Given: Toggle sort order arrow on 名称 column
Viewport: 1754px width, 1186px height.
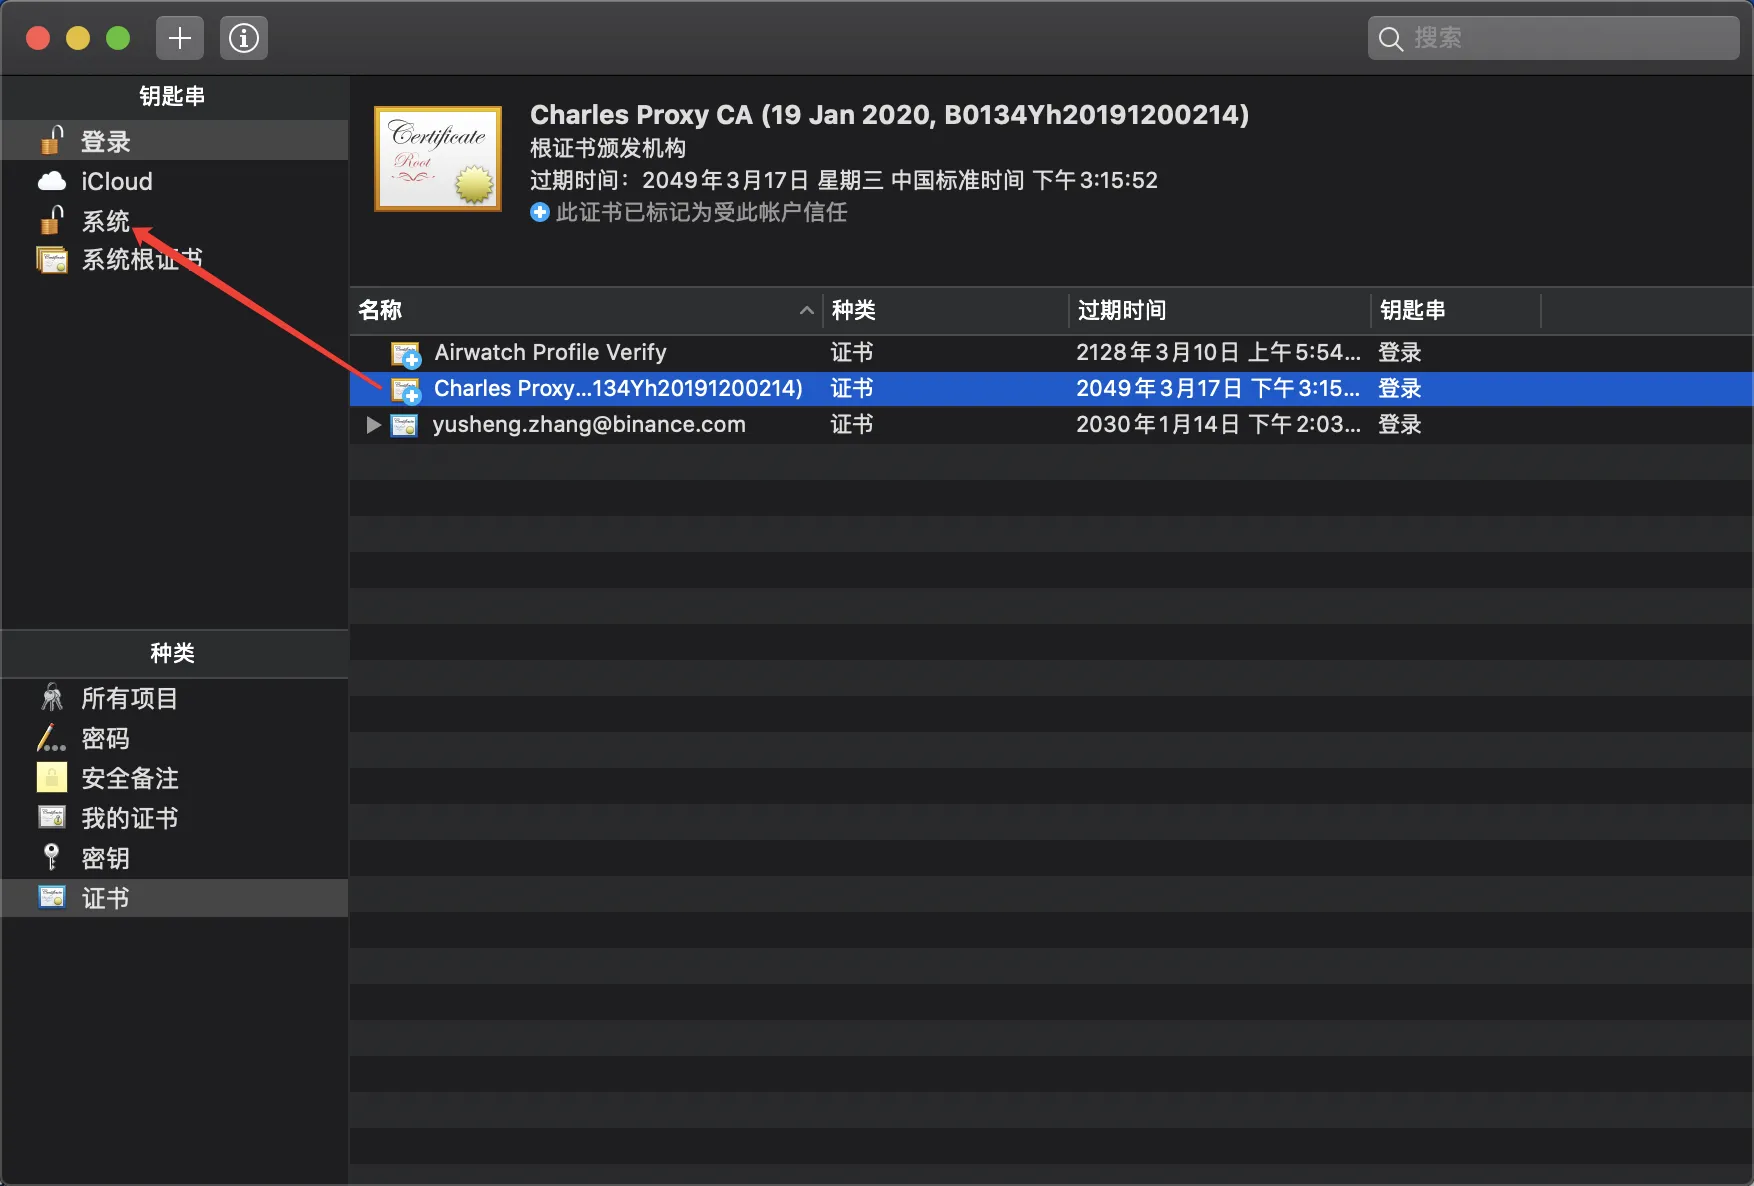Looking at the screenshot, I should tap(806, 311).
